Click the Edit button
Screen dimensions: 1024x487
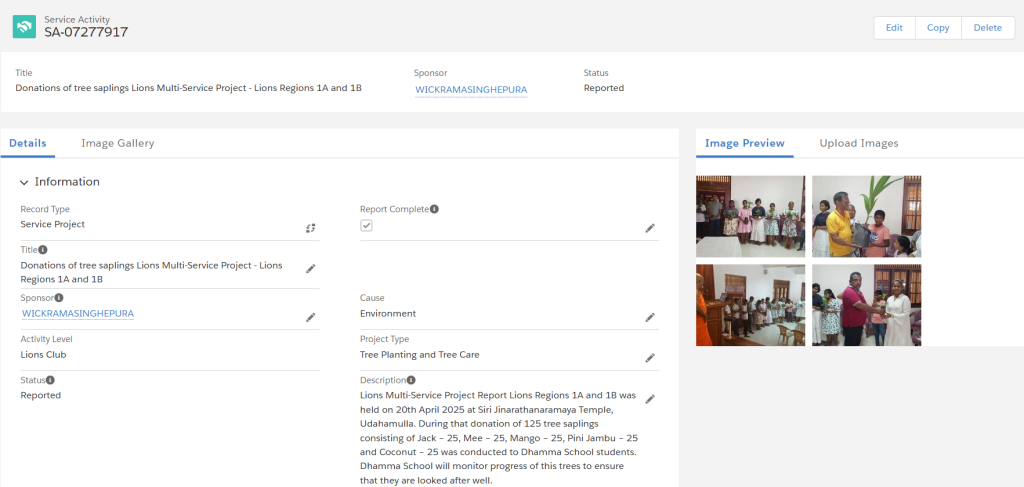pos(894,28)
